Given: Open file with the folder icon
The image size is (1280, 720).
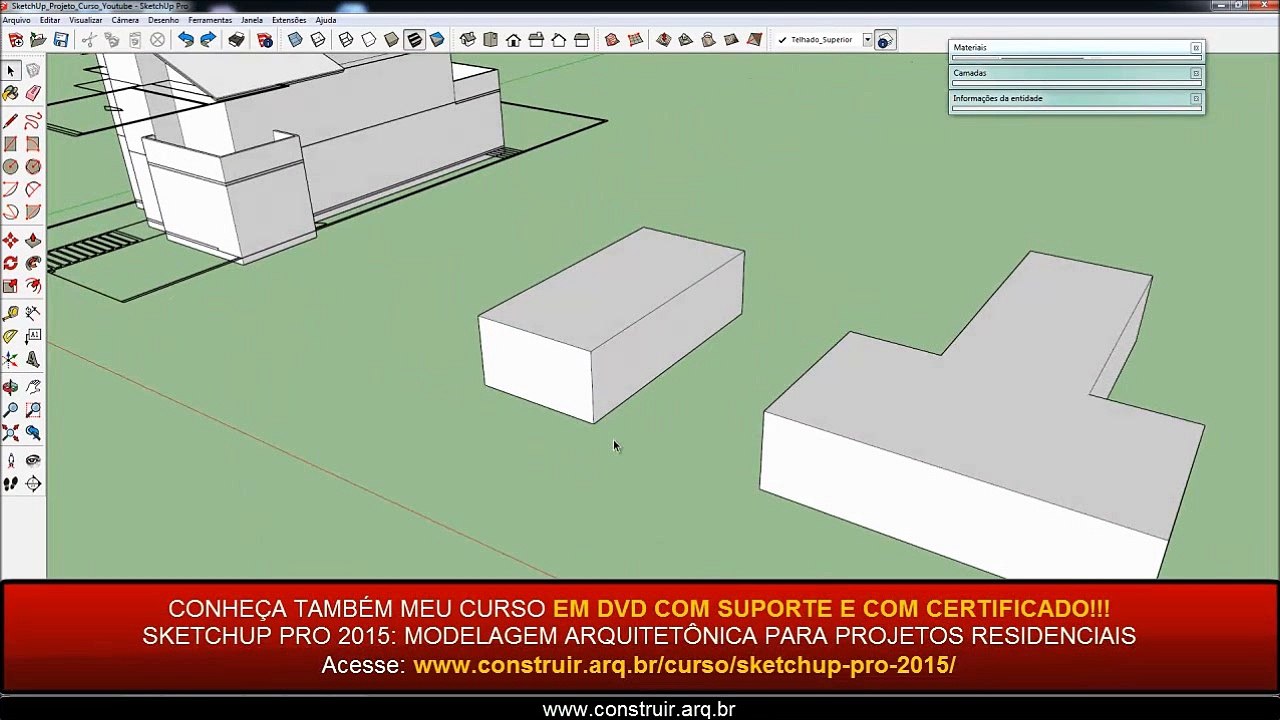Looking at the screenshot, I should click(x=38, y=40).
